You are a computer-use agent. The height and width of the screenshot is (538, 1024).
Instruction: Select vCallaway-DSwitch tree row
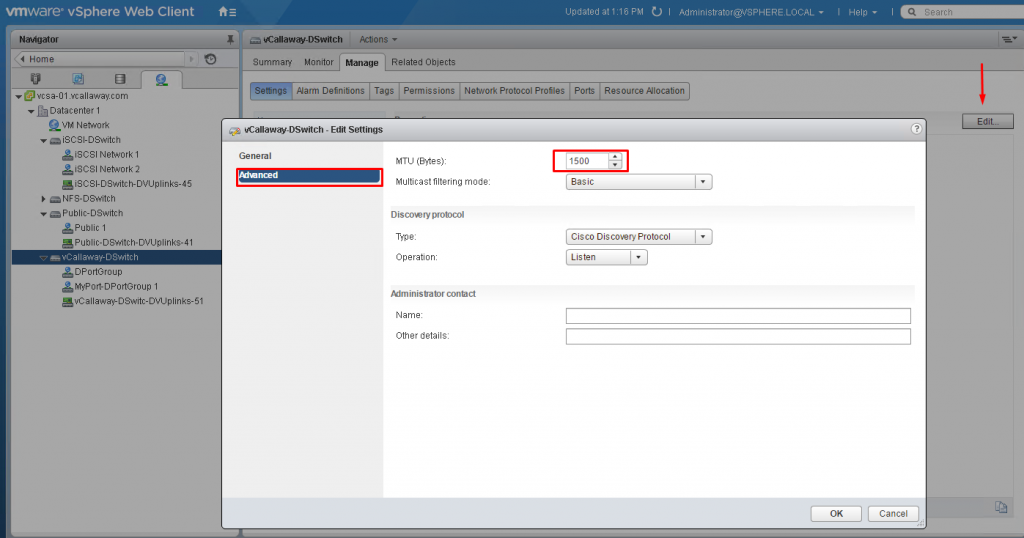pos(116,257)
